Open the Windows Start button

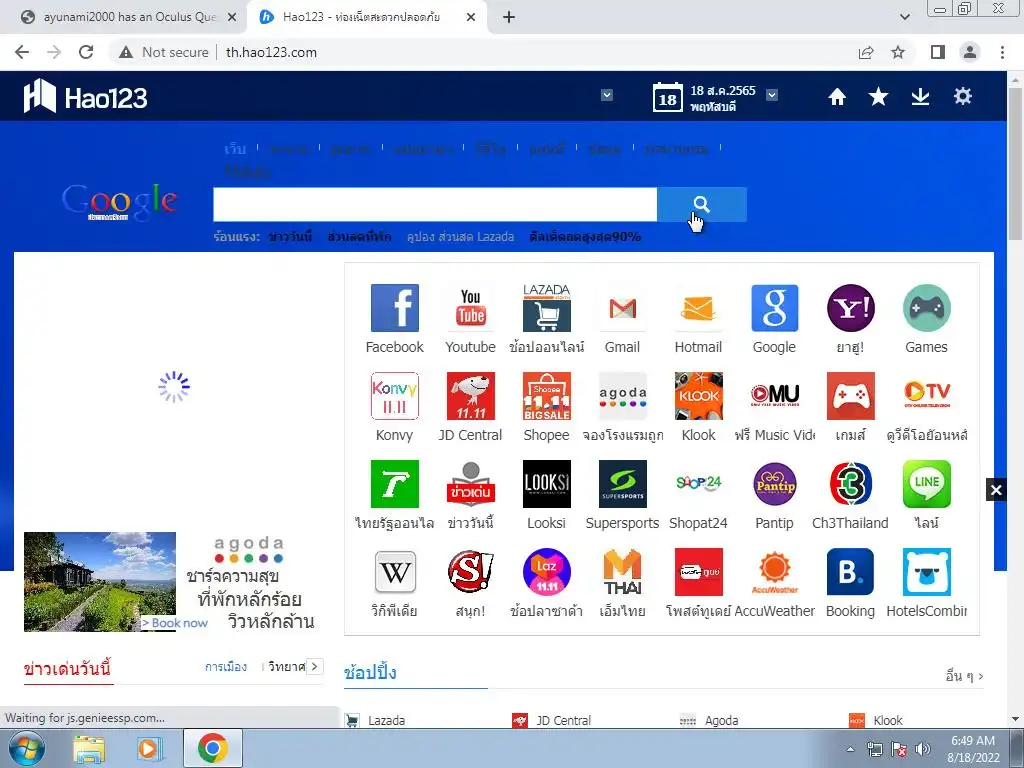point(26,748)
